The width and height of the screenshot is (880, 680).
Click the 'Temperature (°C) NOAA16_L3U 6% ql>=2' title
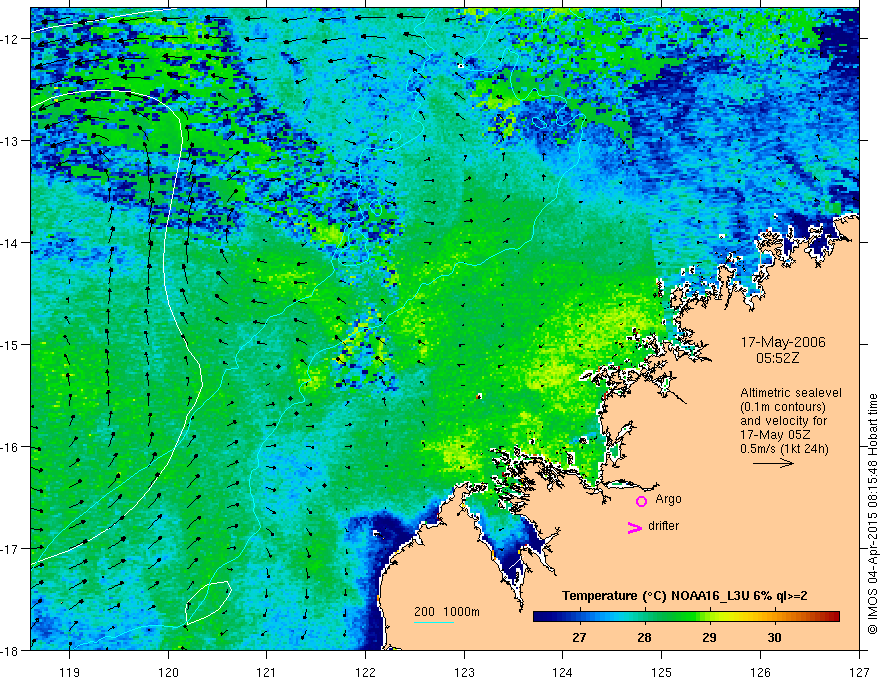pos(685,596)
